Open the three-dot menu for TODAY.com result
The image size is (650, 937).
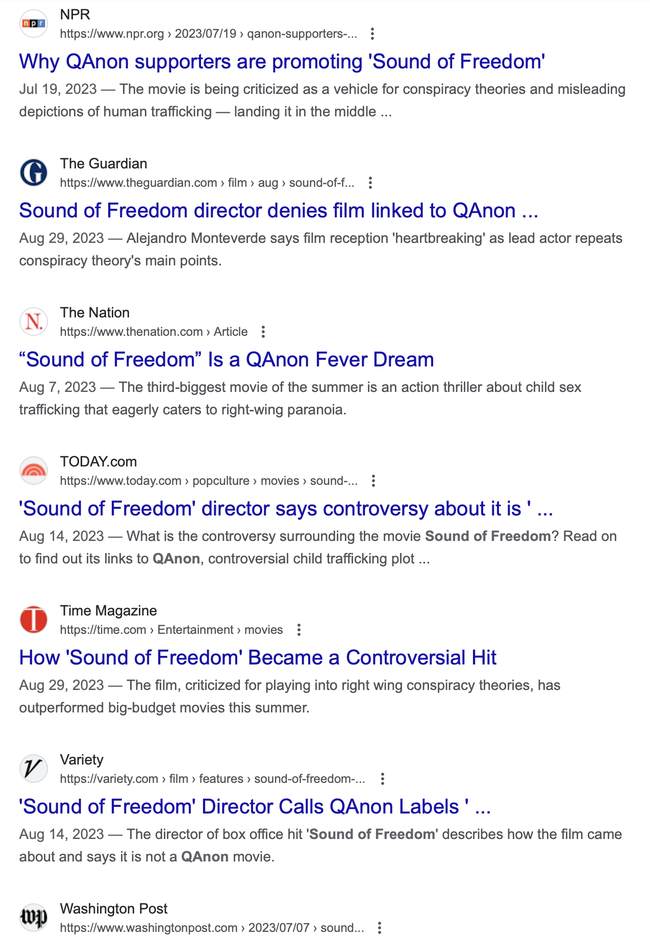point(373,480)
